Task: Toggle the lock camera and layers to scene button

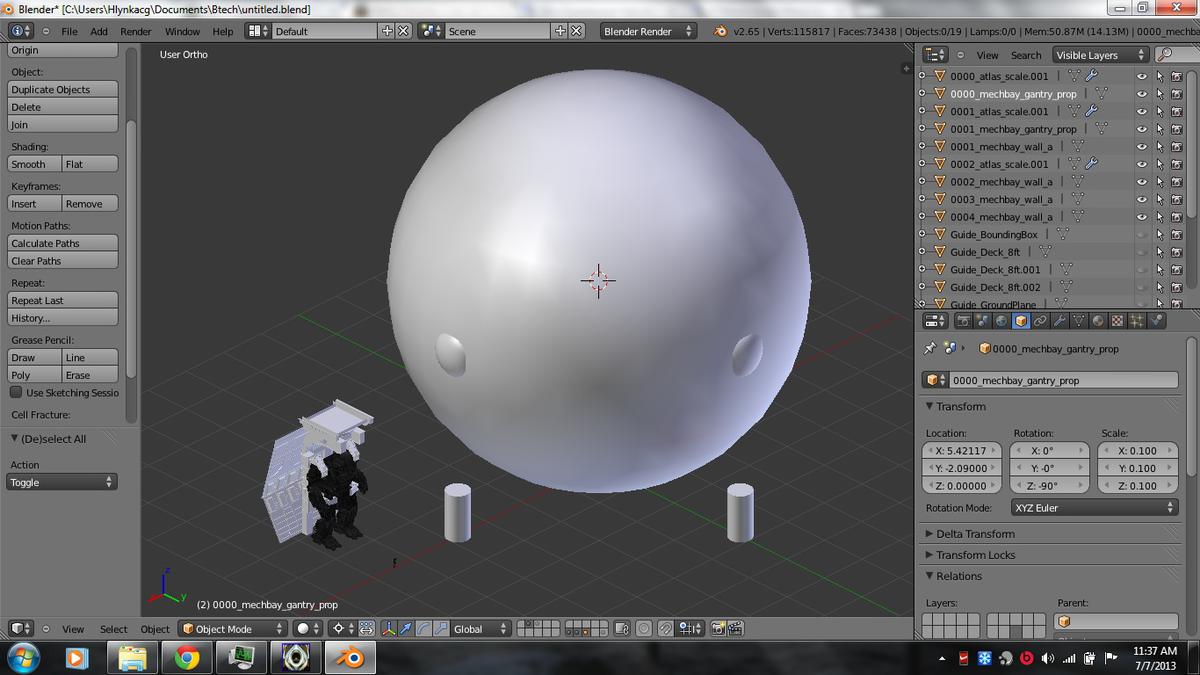Action: point(621,629)
